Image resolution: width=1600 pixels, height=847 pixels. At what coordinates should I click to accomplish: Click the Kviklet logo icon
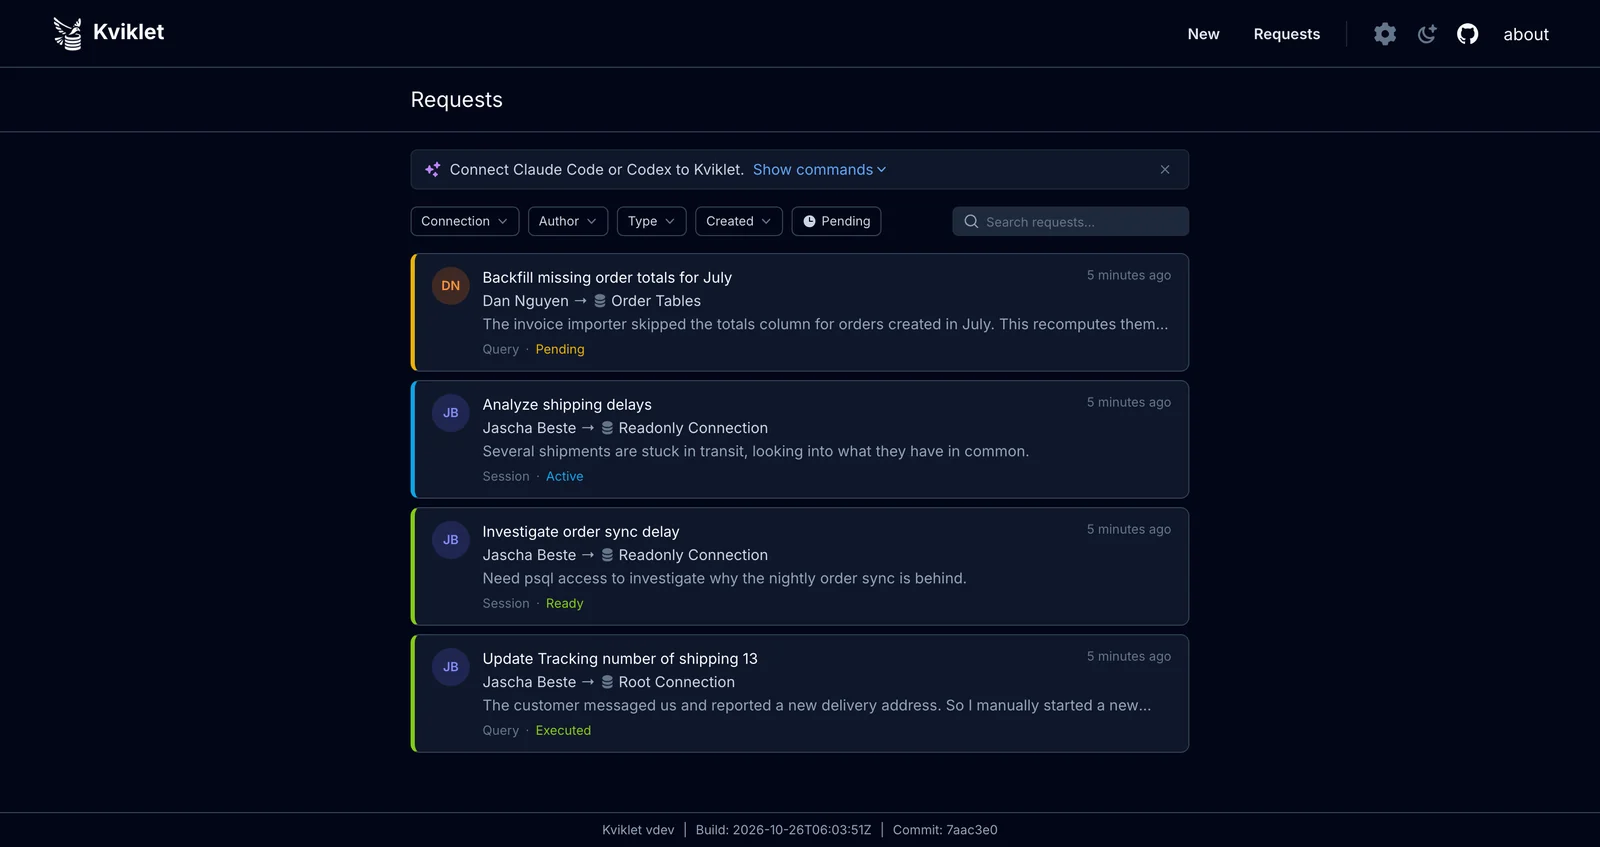pyautogui.click(x=68, y=33)
